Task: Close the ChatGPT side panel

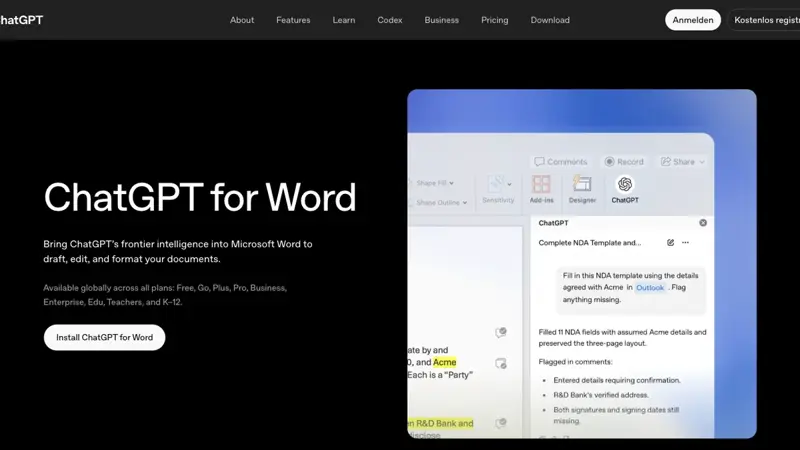Action: coord(703,223)
